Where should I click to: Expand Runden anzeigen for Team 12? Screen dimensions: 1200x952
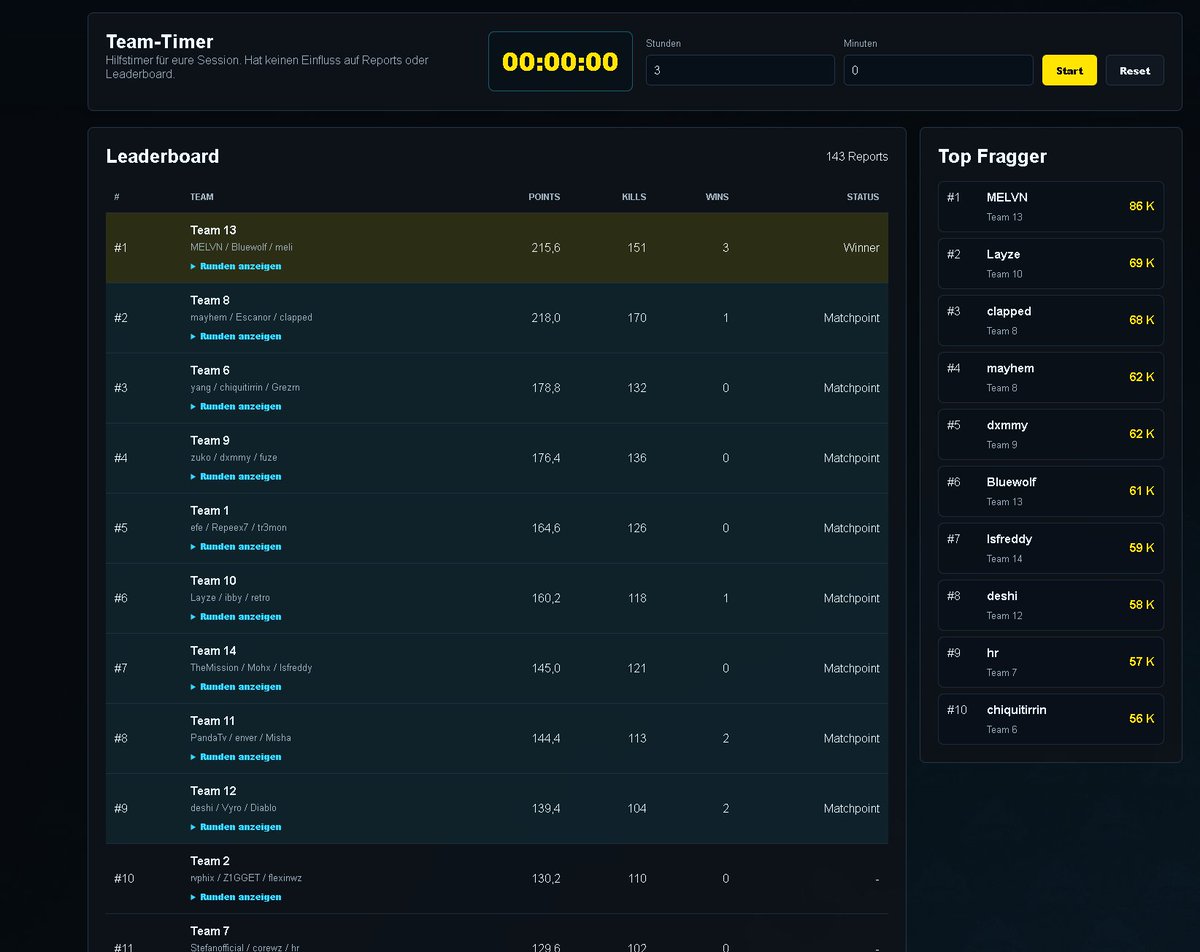pyautogui.click(x=236, y=827)
